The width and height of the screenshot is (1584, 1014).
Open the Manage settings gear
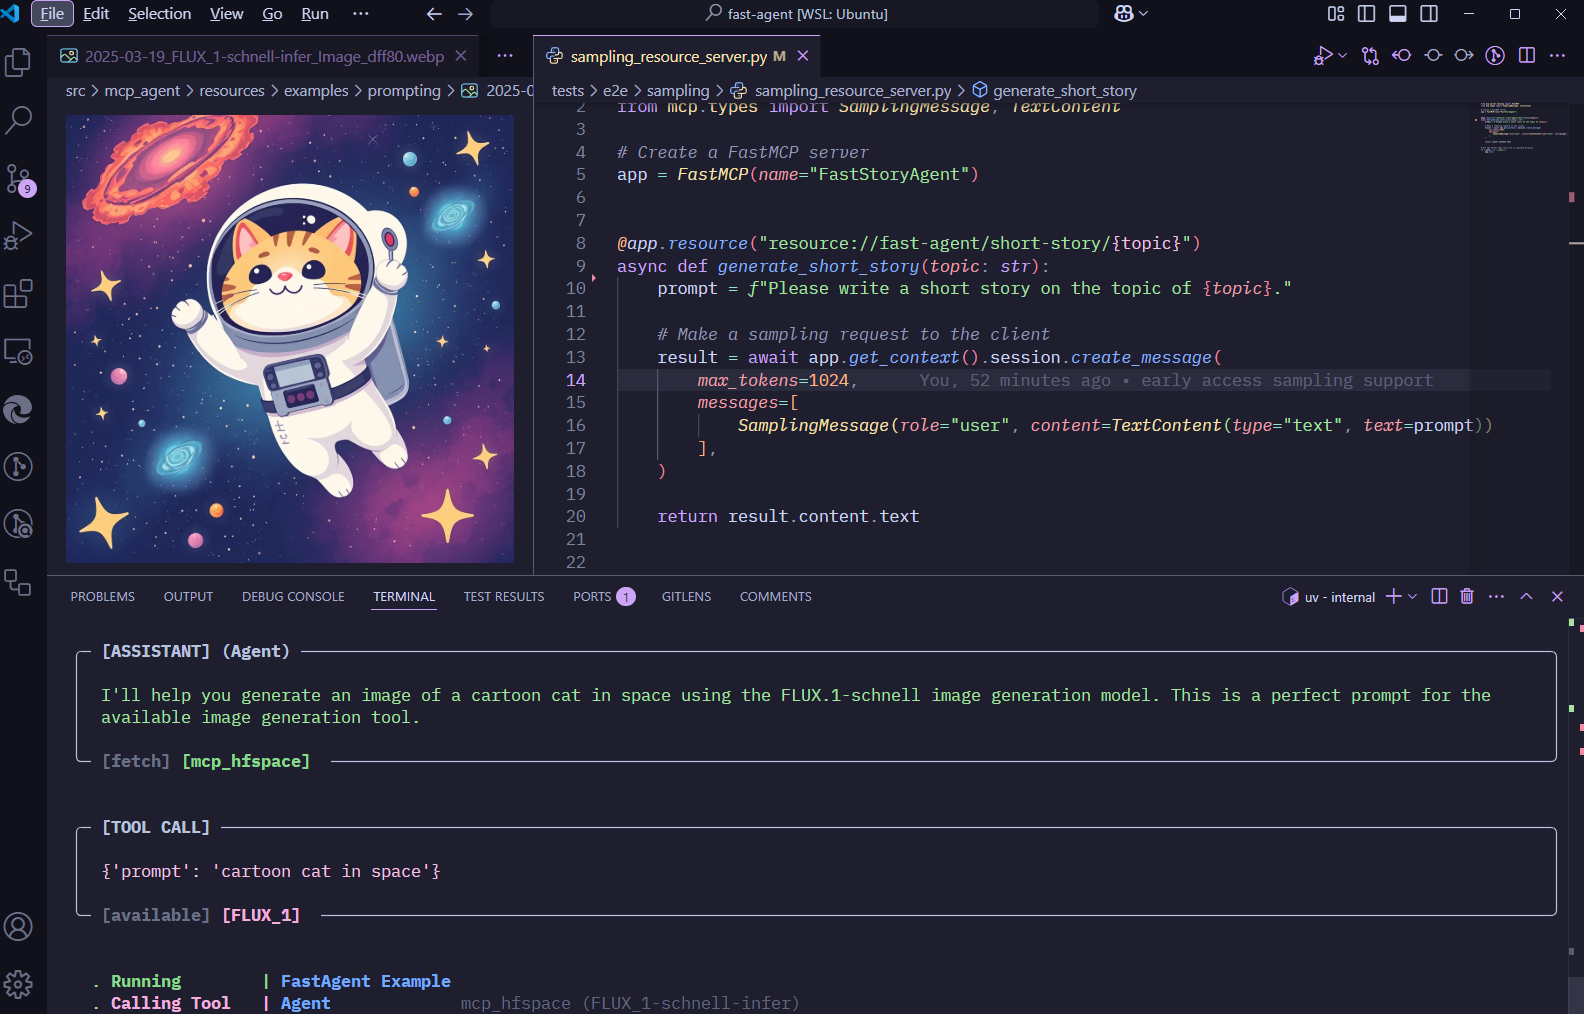[x=18, y=985]
